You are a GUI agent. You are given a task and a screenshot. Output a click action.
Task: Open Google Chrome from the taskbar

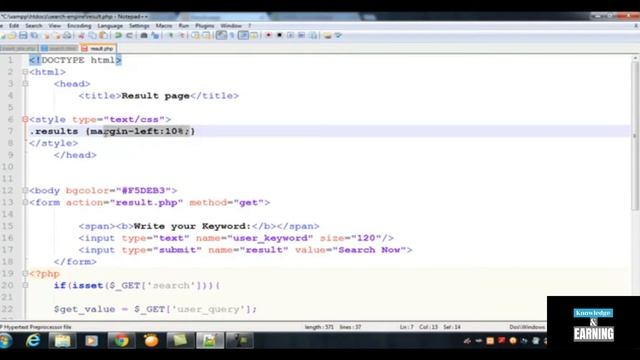(x=121, y=340)
